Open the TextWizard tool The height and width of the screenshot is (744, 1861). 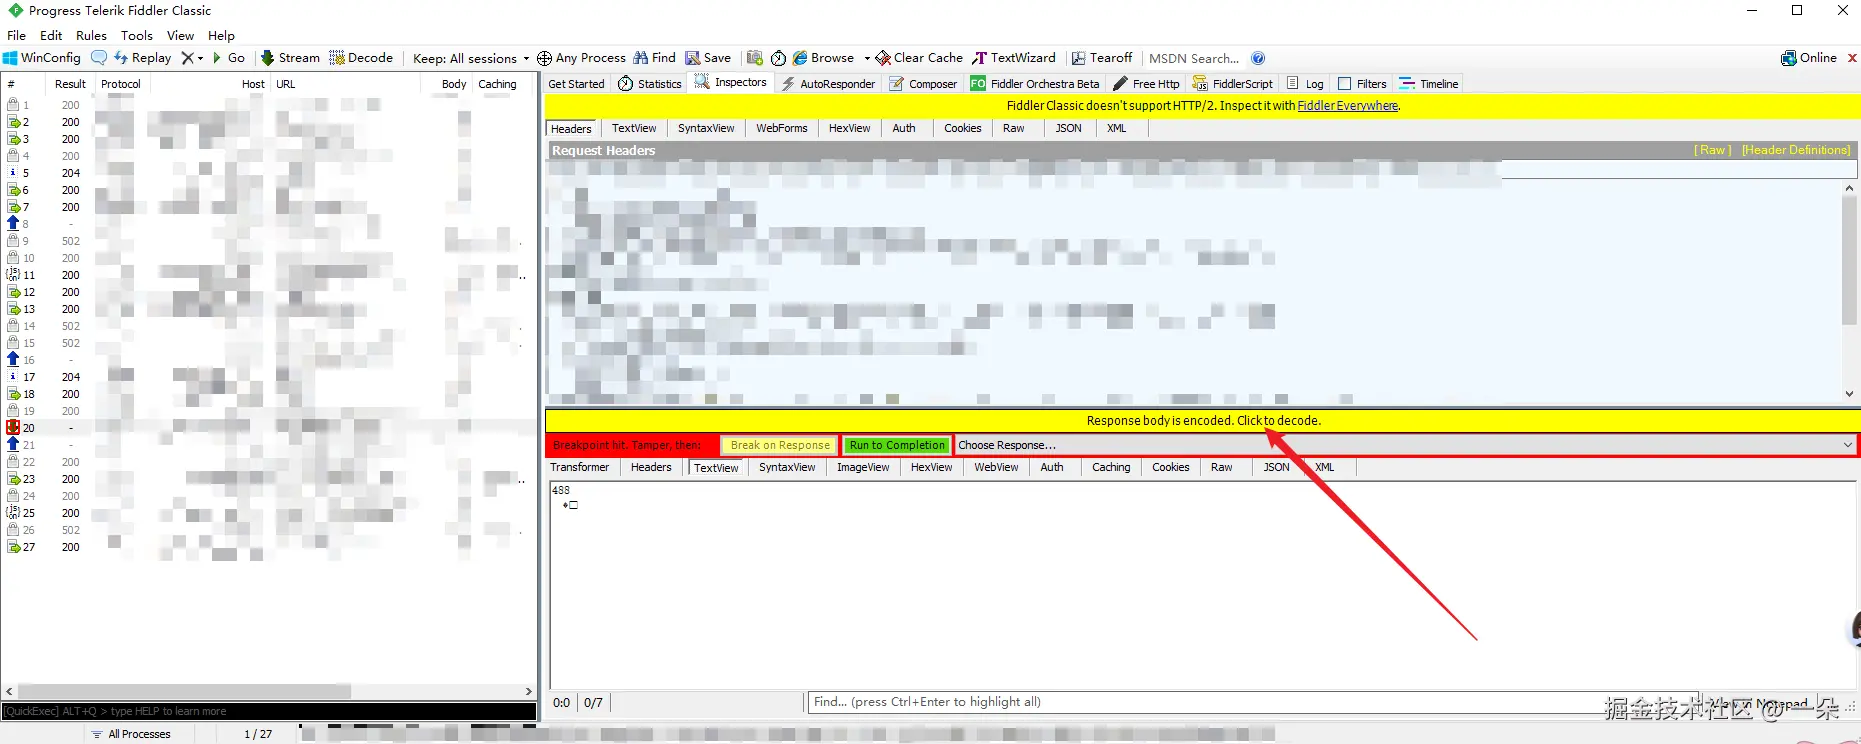[1014, 58]
